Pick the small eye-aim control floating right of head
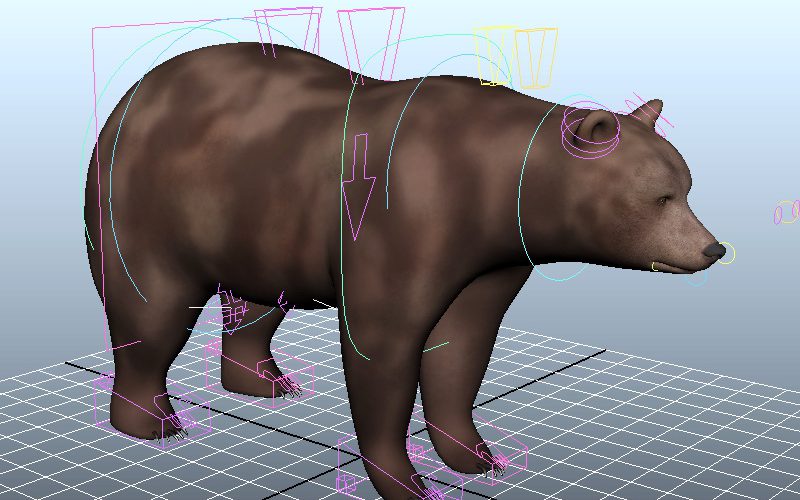Image resolution: width=800 pixels, height=500 pixels. 785,212
